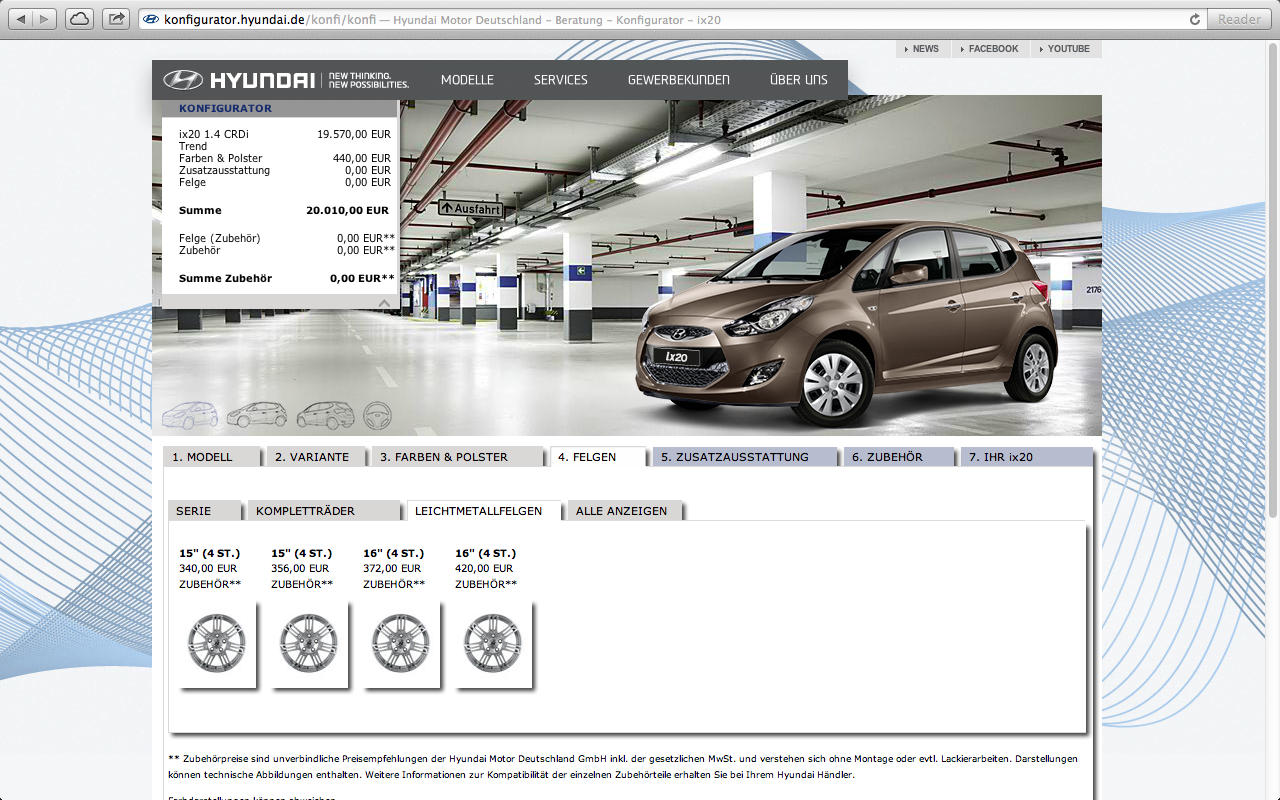The width and height of the screenshot is (1280, 800).
Task: Select the LEICHTMETALLFELGEN sub-tab
Action: tap(484, 511)
